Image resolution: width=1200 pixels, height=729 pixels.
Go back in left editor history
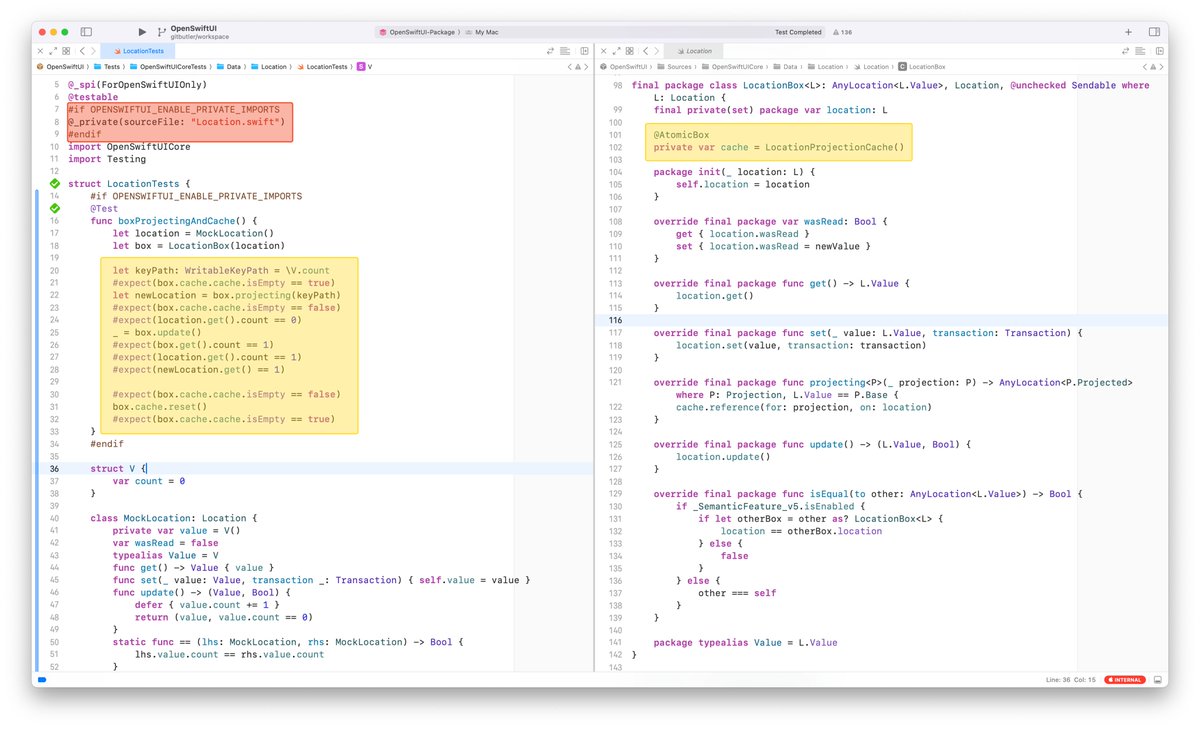point(82,50)
